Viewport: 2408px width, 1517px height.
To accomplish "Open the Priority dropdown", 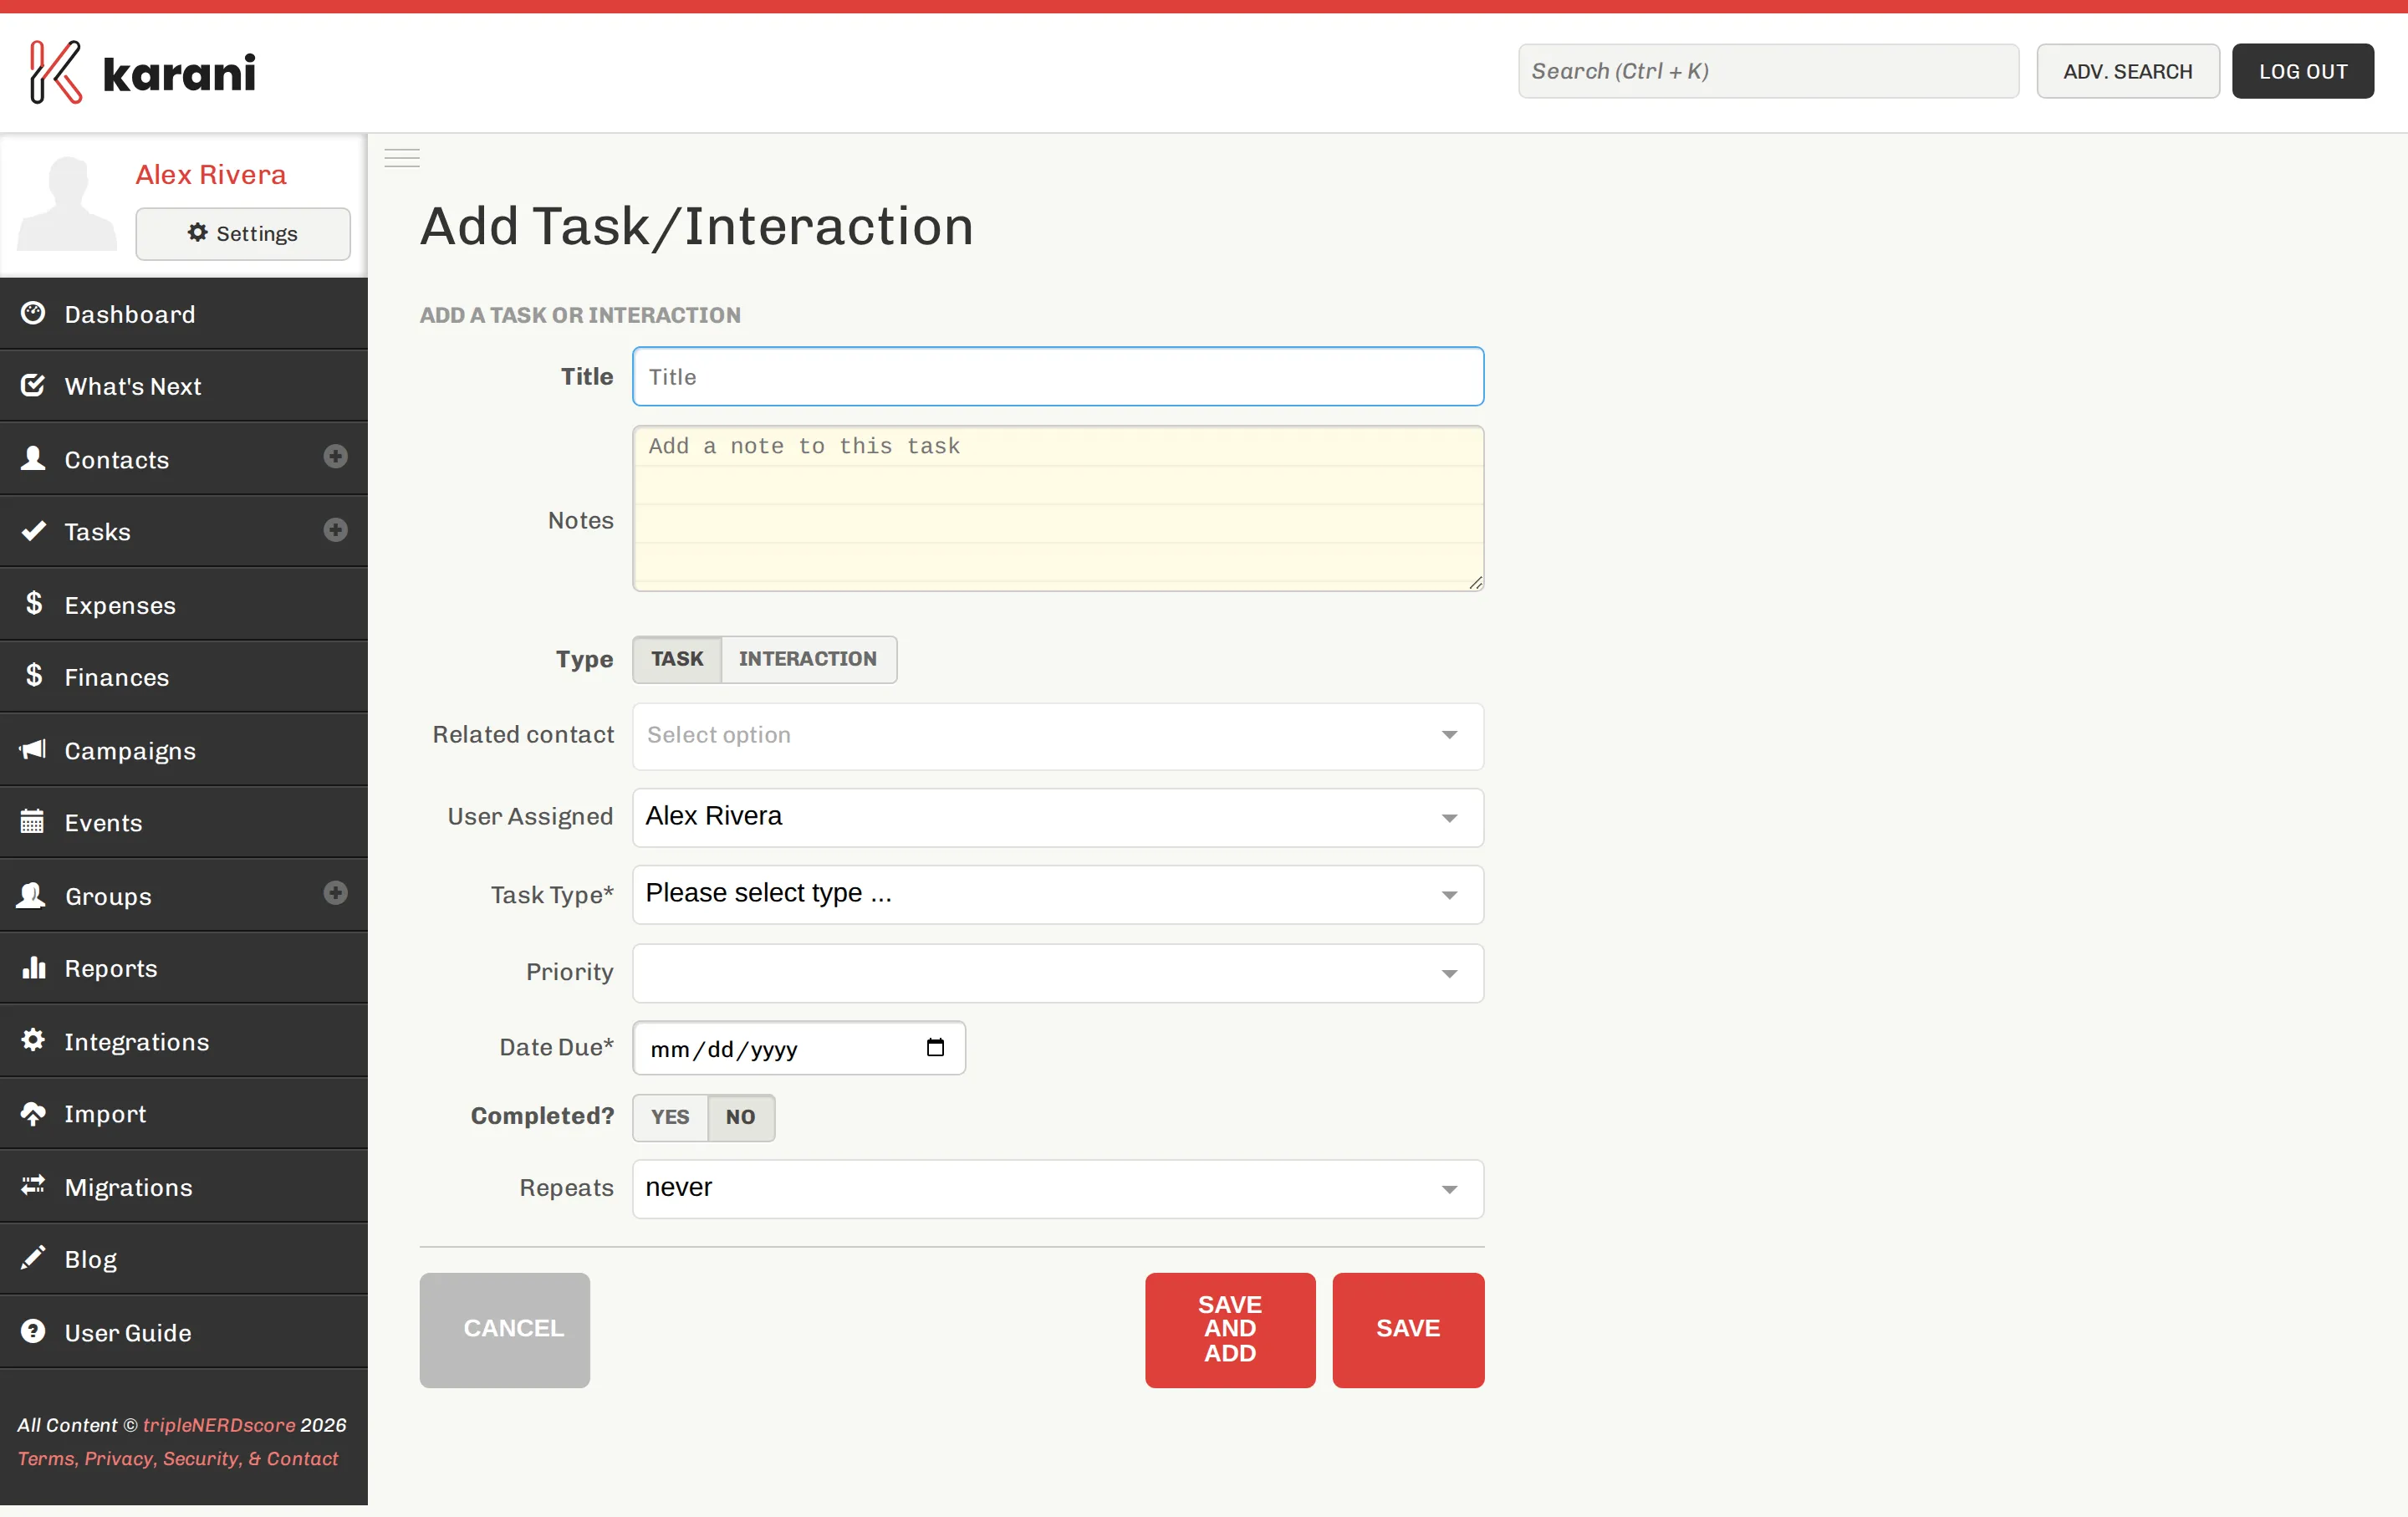I will pyautogui.click(x=1058, y=973).
